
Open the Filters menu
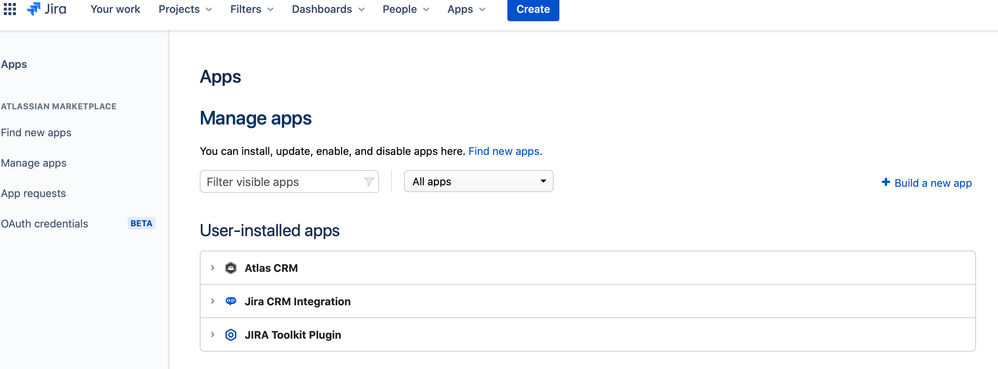click(x=252, y=10)
